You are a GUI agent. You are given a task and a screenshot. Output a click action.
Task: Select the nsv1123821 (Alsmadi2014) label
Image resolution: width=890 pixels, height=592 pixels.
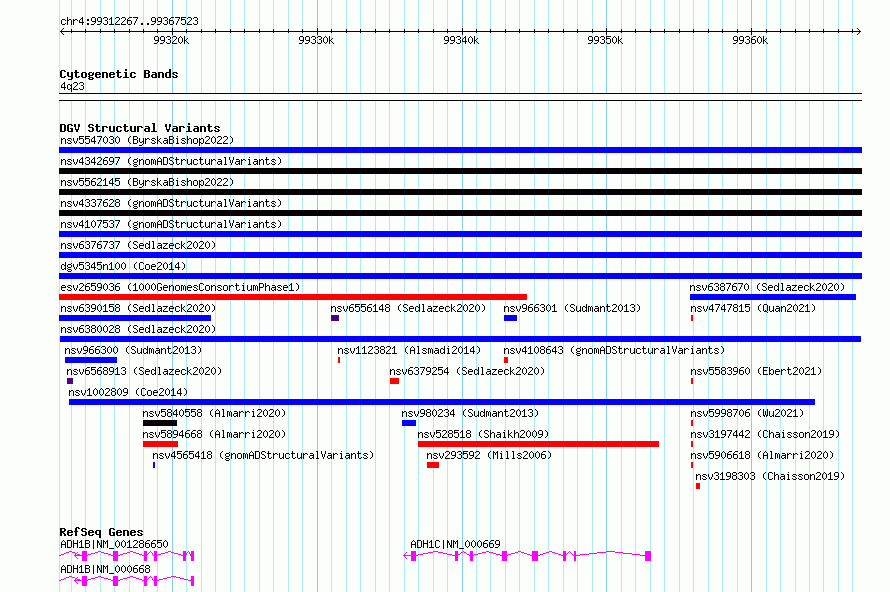409,350
